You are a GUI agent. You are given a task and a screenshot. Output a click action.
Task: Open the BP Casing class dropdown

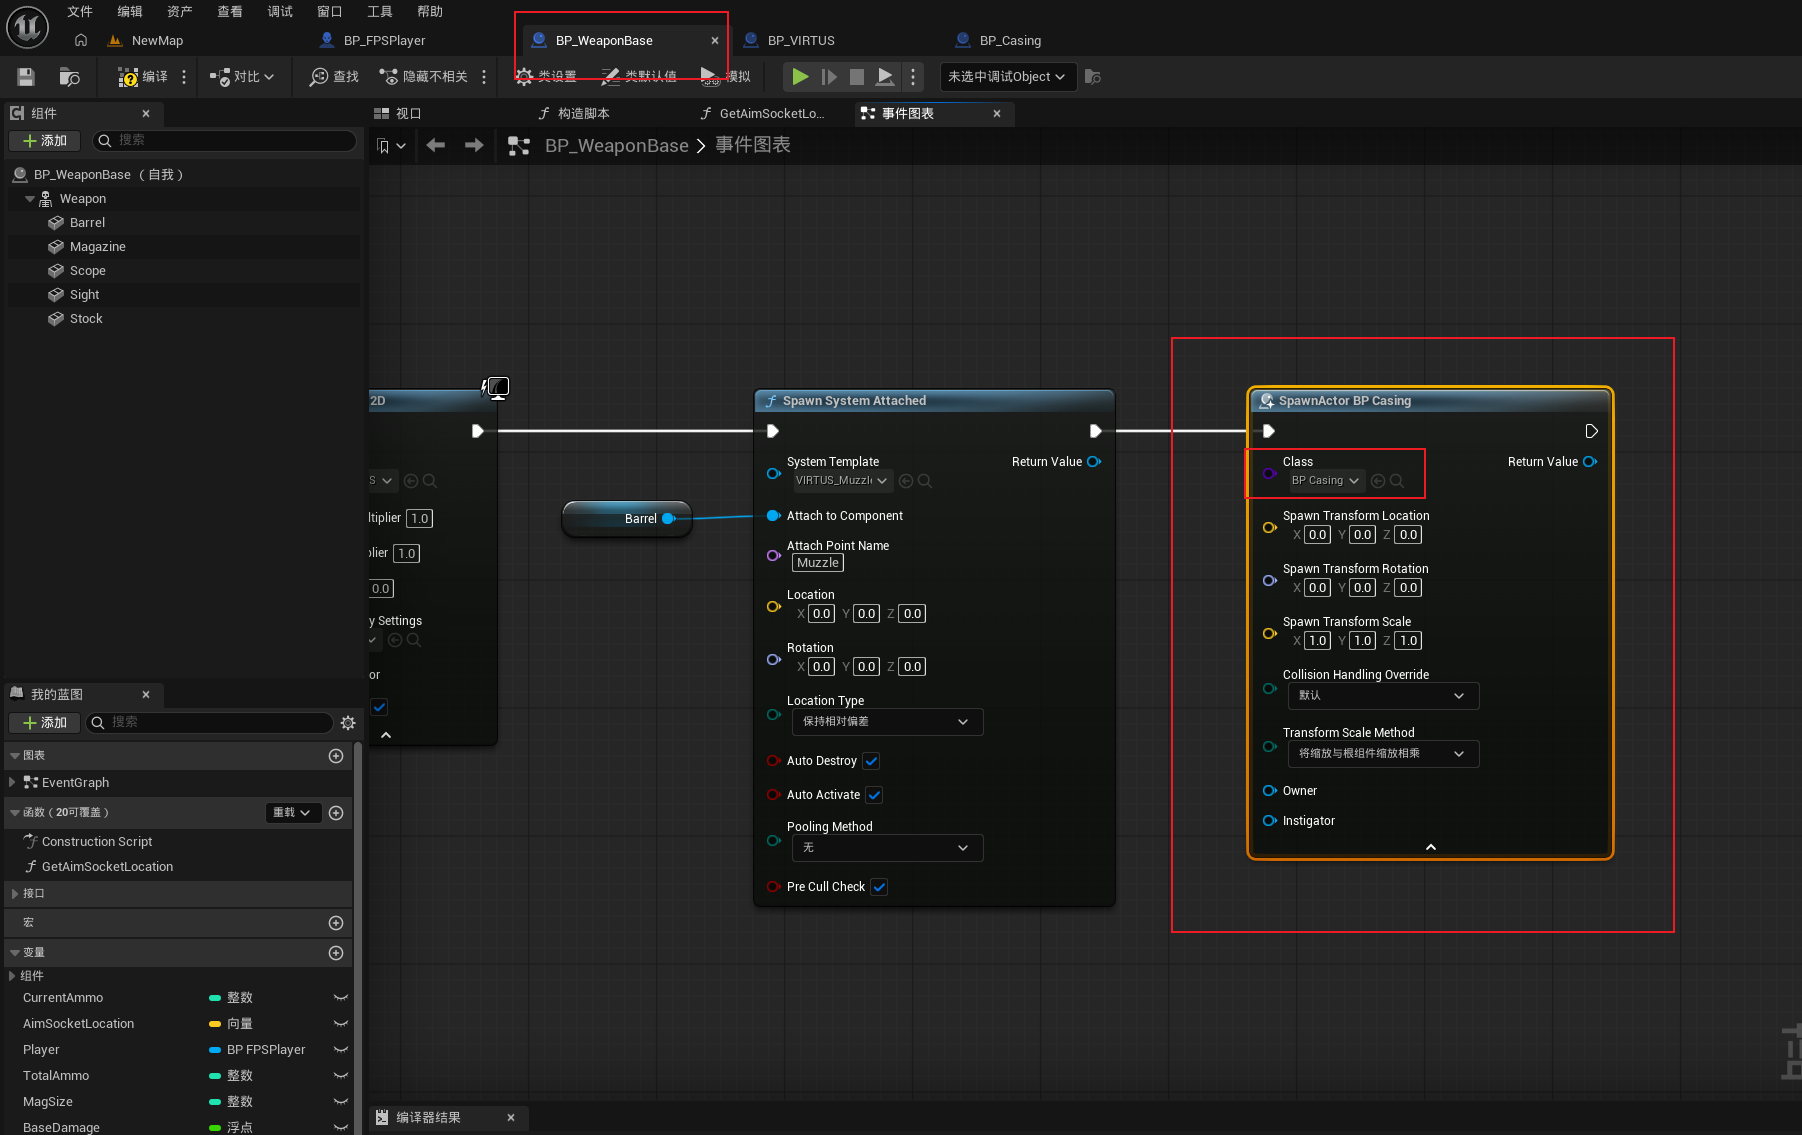pos(1325,481)
